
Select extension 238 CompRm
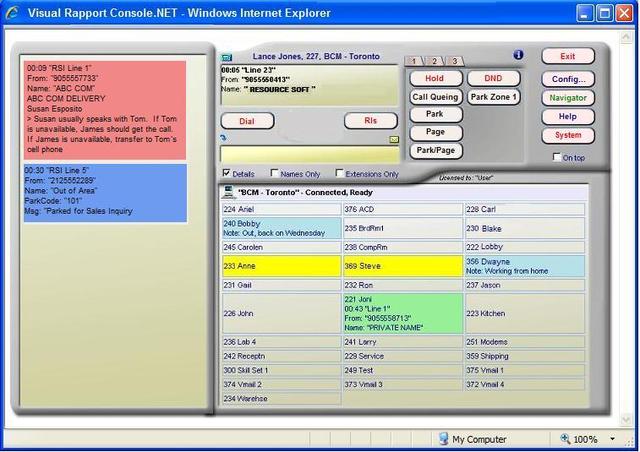click(x=403, y=247)
